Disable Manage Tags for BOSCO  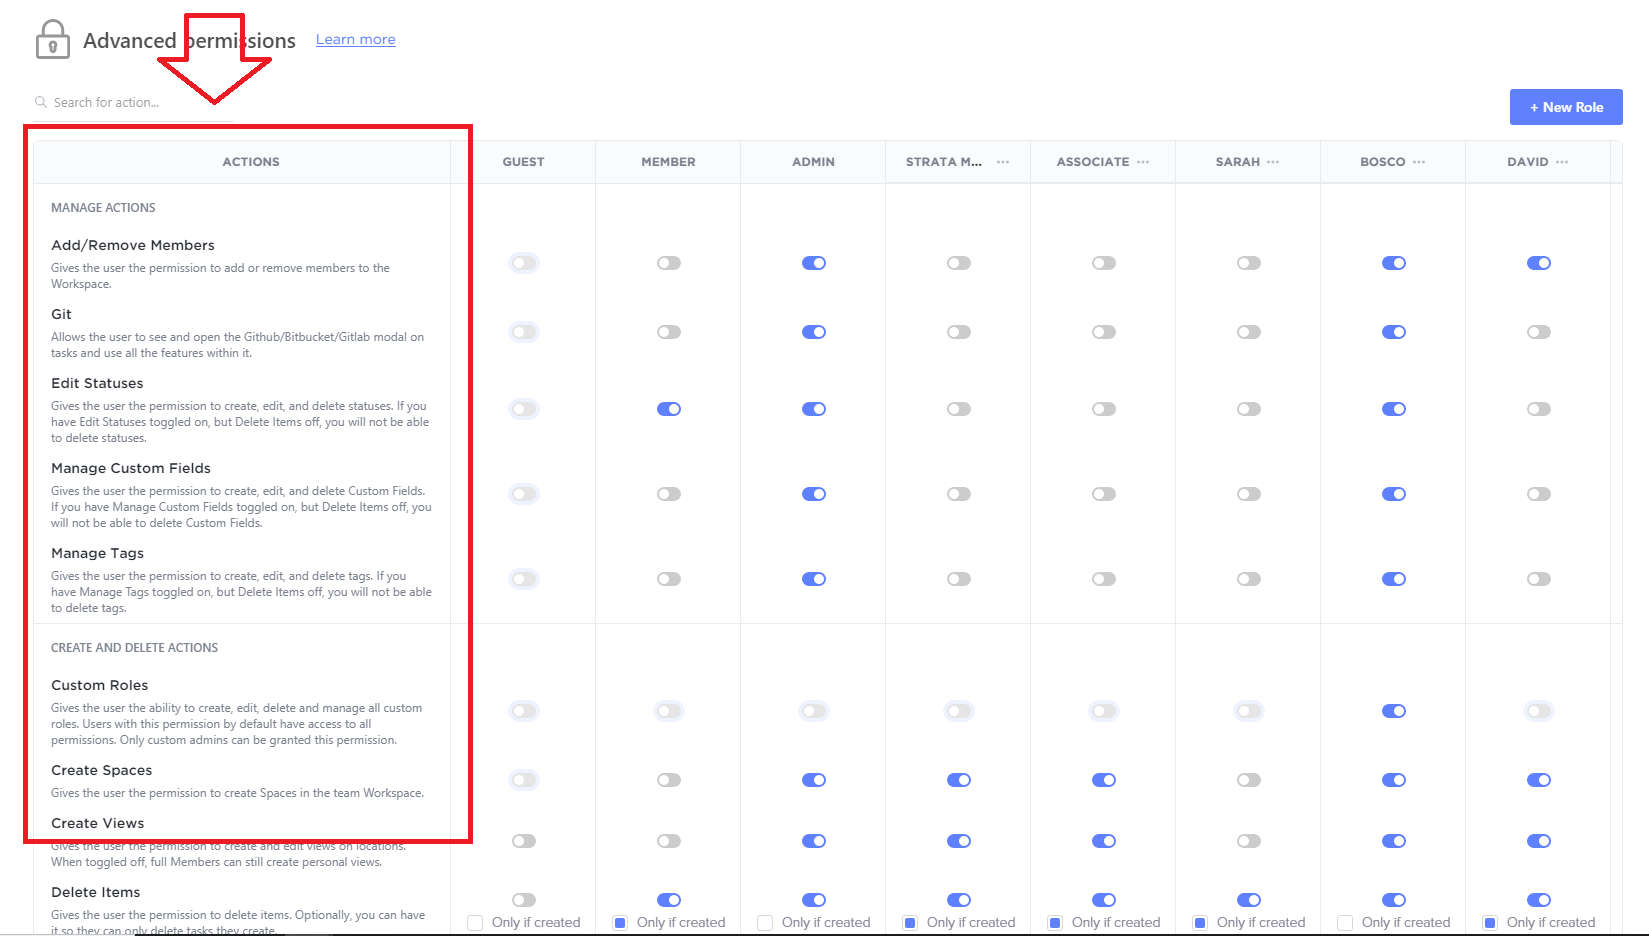1394,578
